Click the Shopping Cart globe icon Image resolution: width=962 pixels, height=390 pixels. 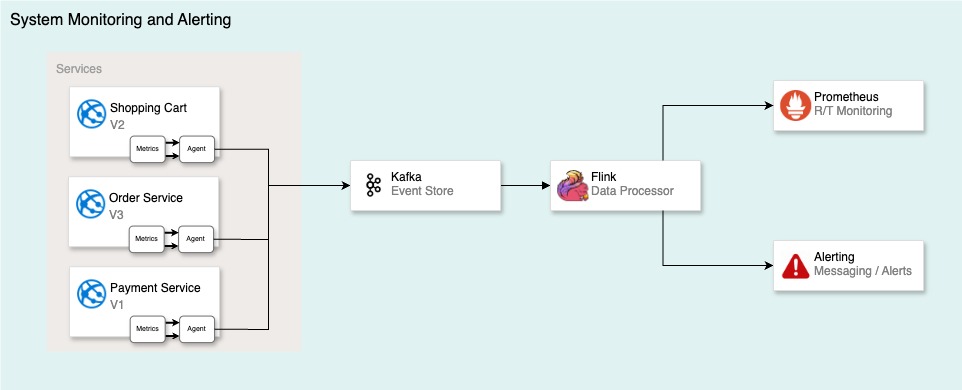[92, 113]
